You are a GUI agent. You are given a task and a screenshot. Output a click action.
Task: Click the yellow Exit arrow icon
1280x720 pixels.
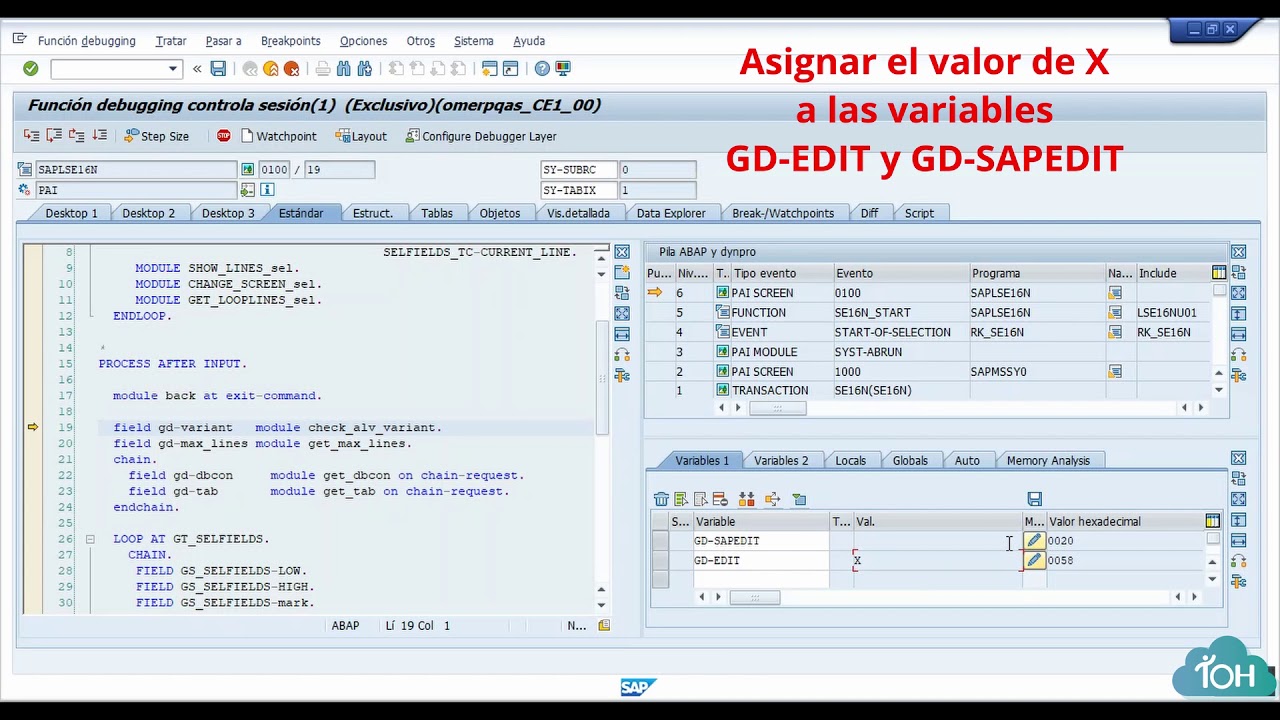click(x=270, y=69)
